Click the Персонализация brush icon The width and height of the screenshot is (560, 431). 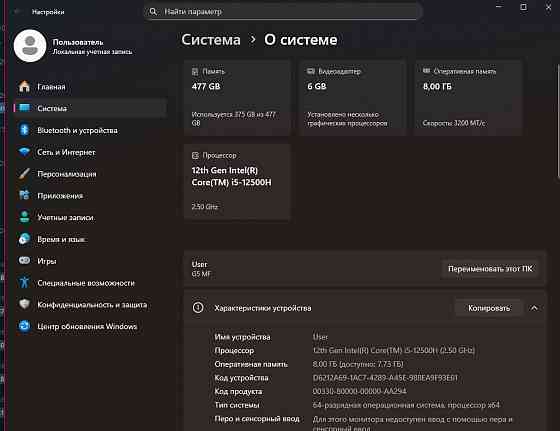coord(24,174)
